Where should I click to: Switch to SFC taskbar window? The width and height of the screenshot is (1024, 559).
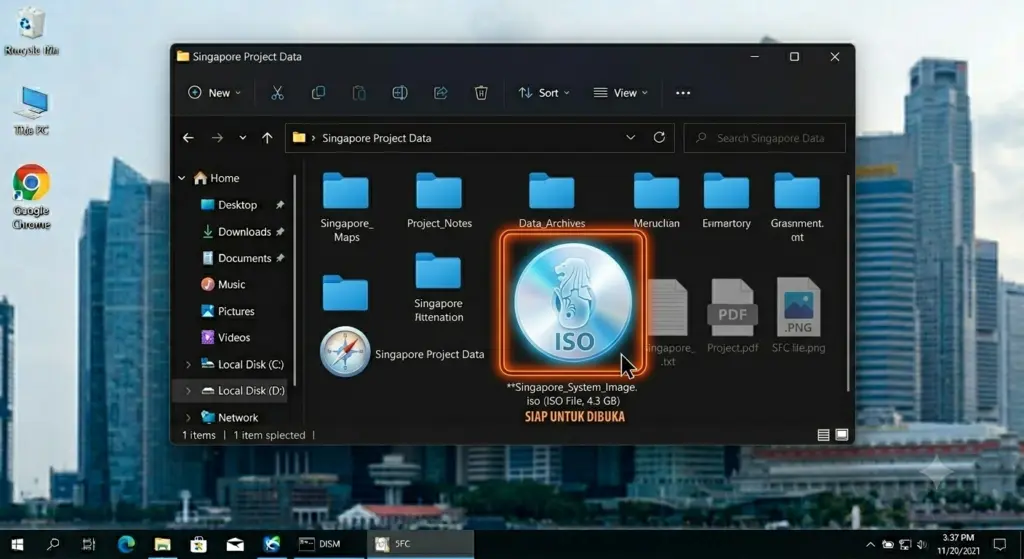421,543
